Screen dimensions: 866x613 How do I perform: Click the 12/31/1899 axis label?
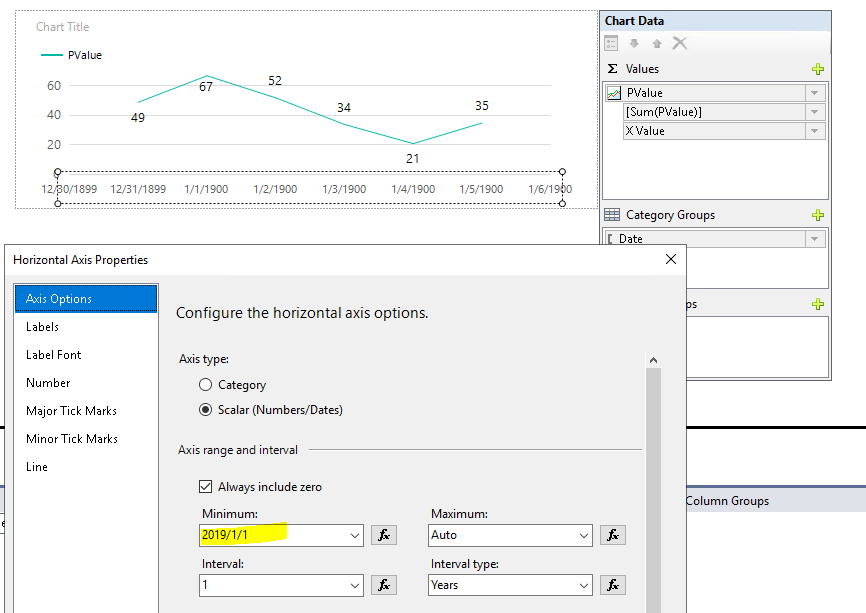[x=138, y=189]
